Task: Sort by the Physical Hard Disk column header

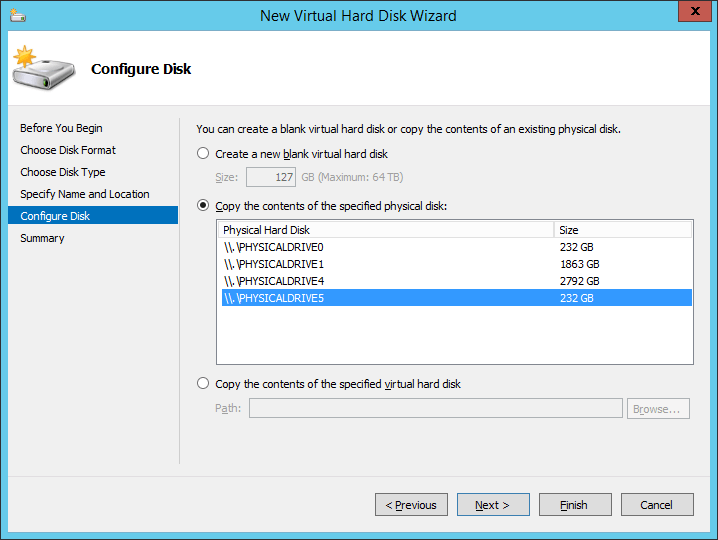Action: [386, 229]
